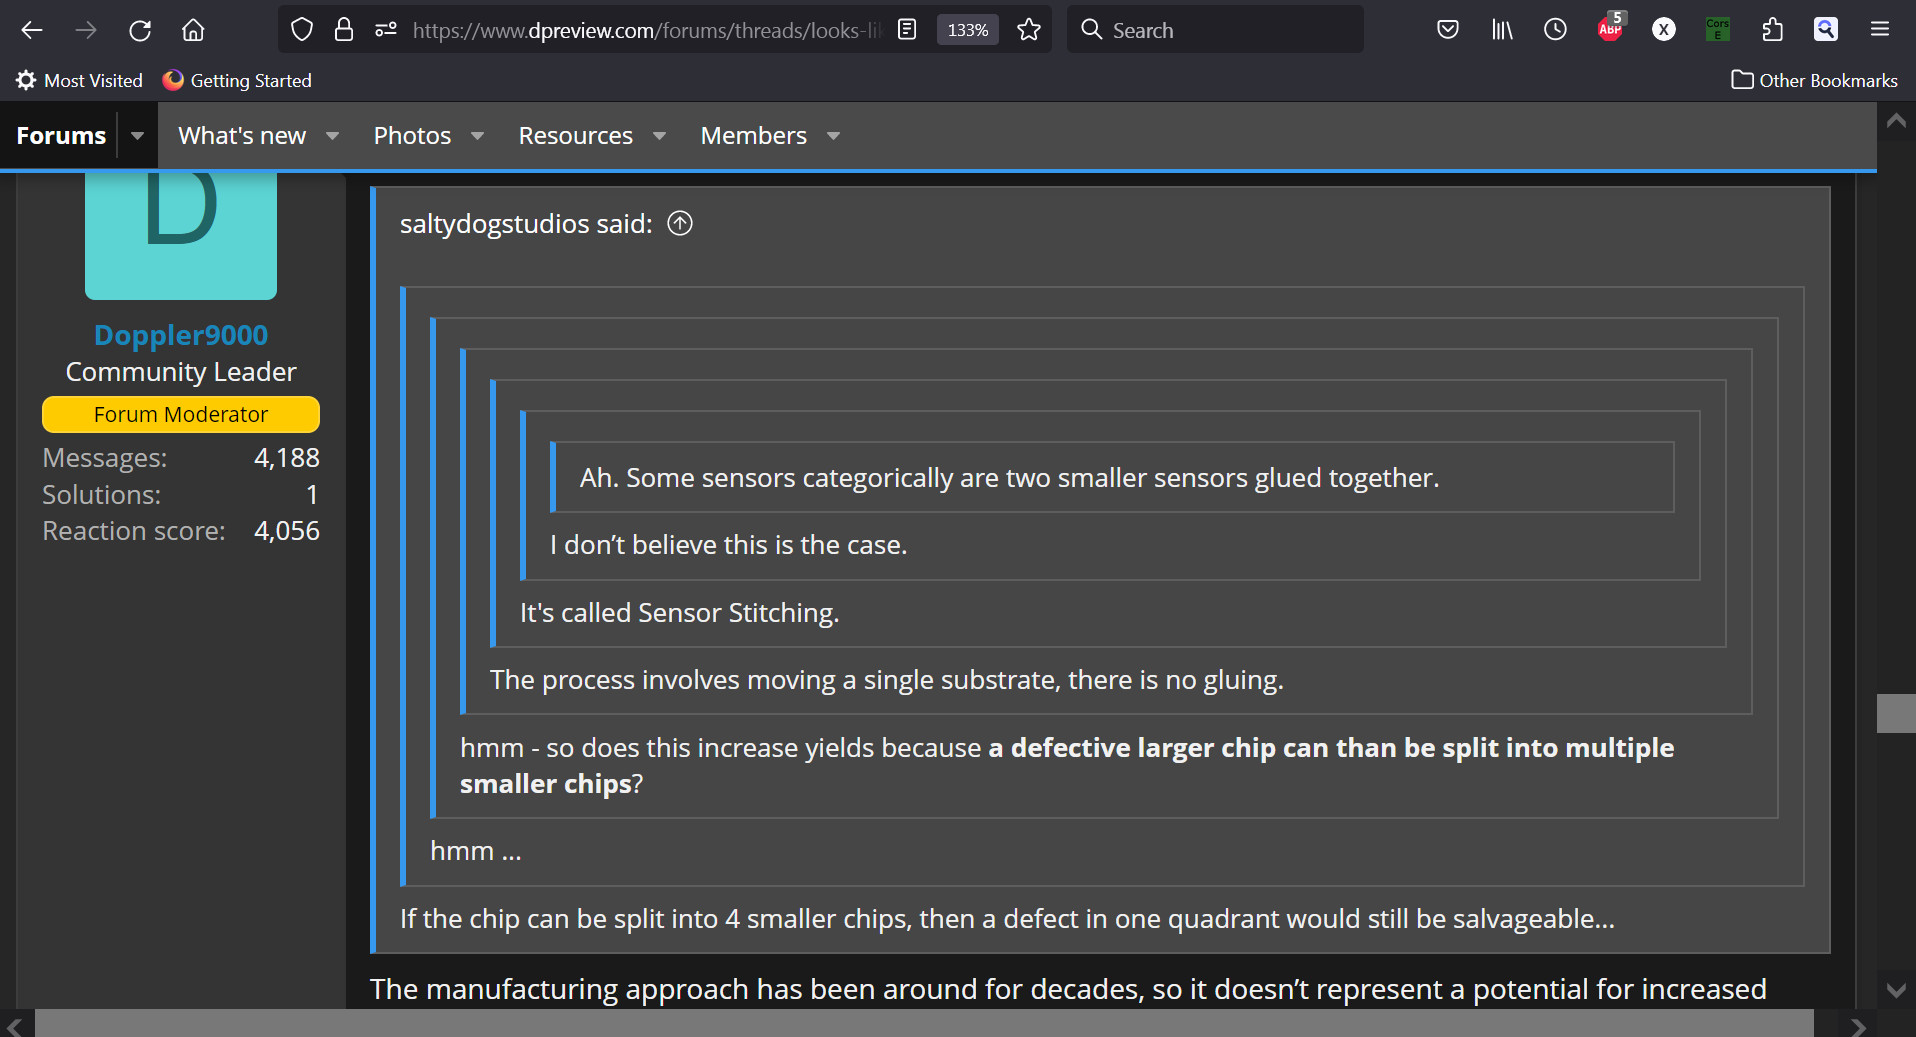Open the Adblock Plus extension icon

(x=1610, y=28)
